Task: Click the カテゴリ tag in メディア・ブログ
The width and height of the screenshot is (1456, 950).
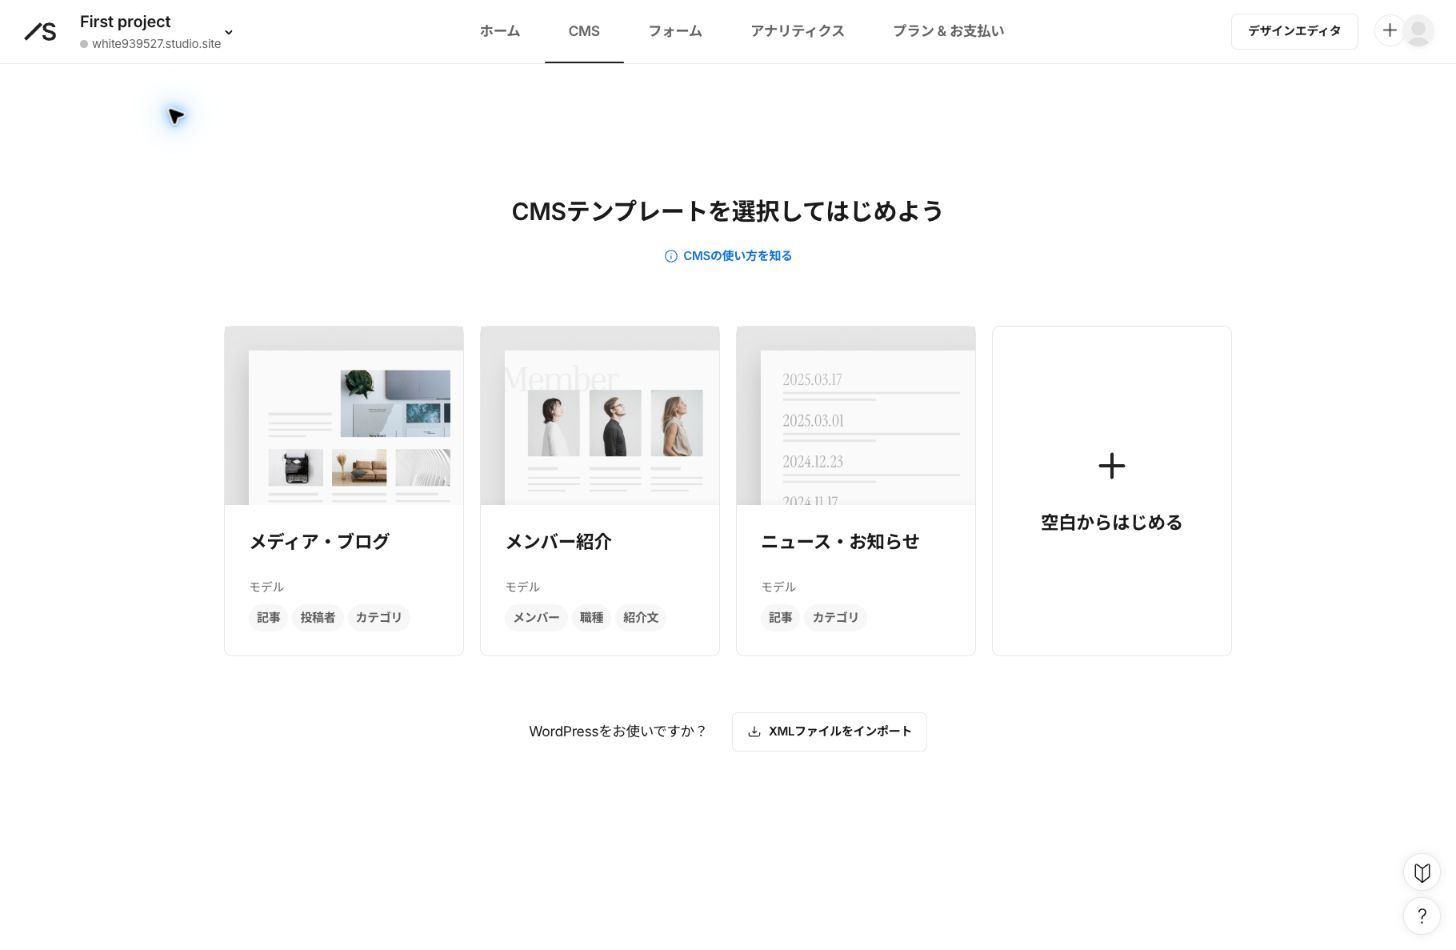Action: [x=379, y=618]
